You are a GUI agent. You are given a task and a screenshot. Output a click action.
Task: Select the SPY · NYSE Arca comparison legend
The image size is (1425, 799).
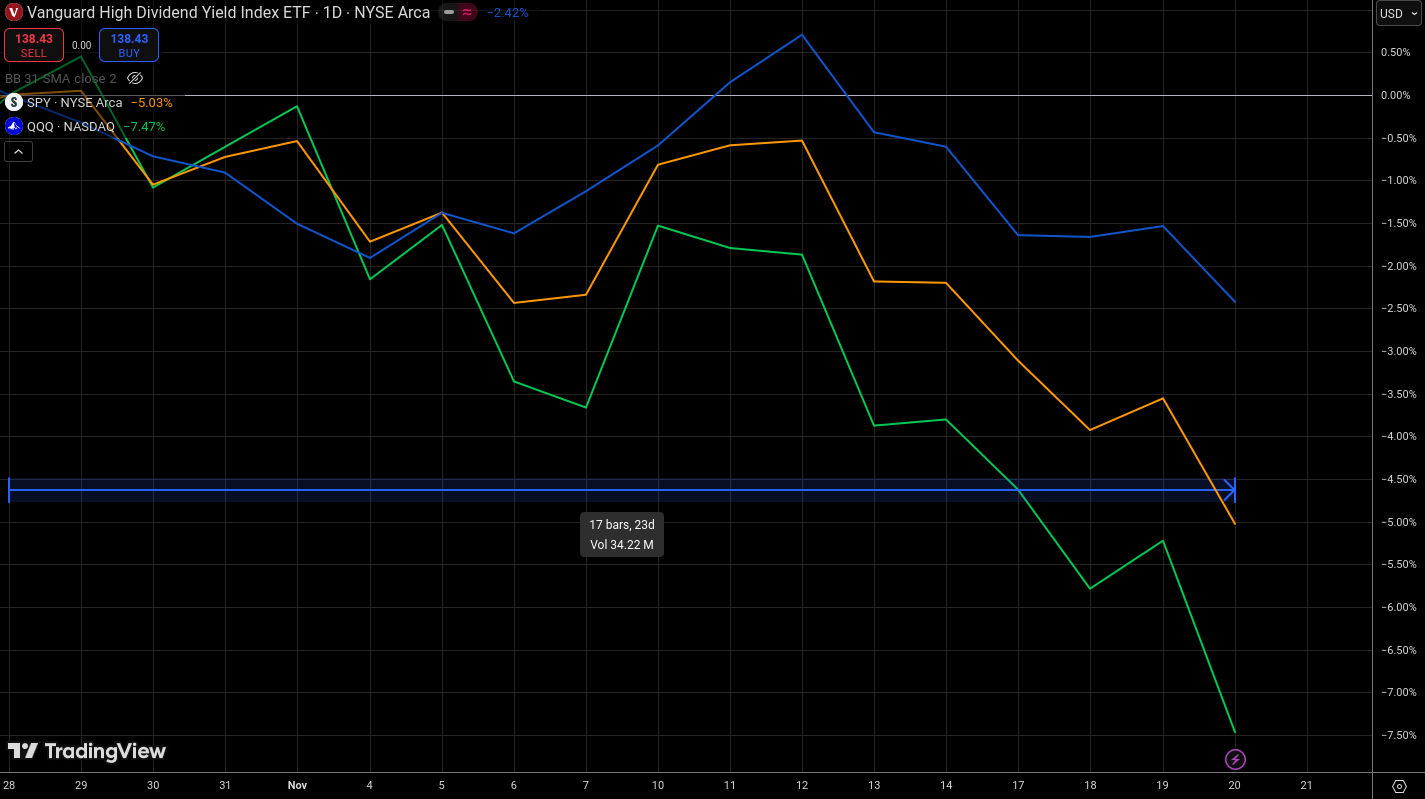(x=75, y=102)
